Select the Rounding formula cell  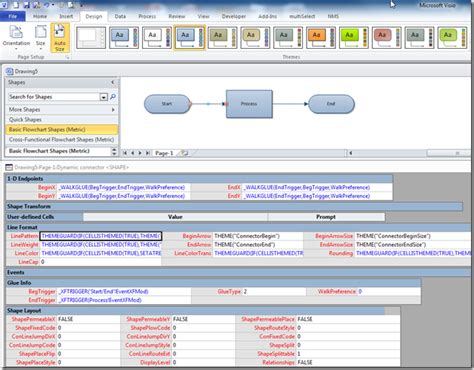pos(413,253)
